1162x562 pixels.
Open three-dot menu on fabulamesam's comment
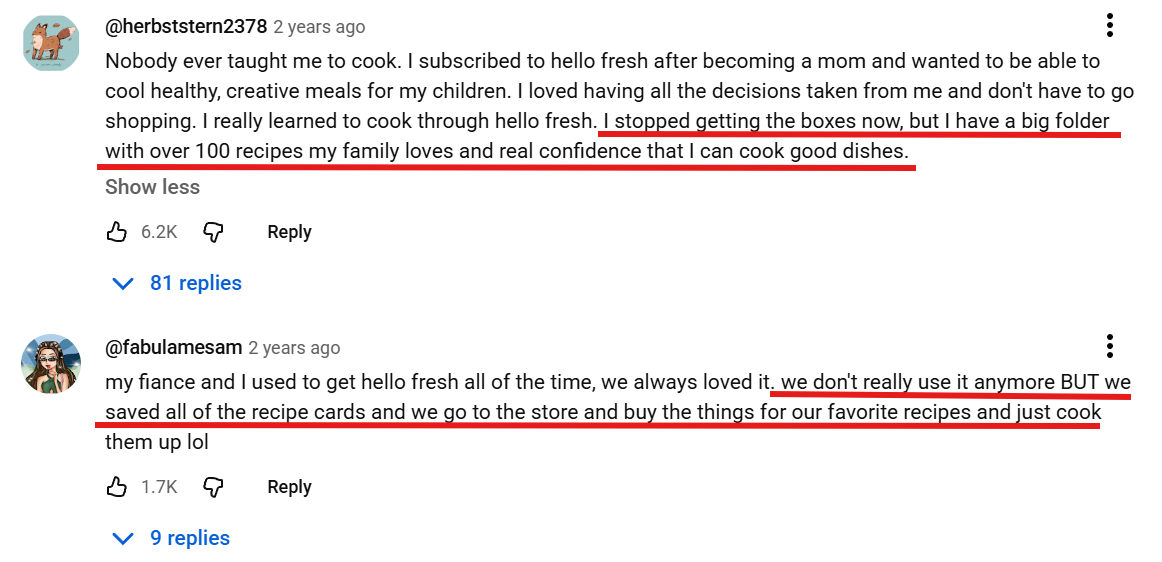(x=1110, y=346)
